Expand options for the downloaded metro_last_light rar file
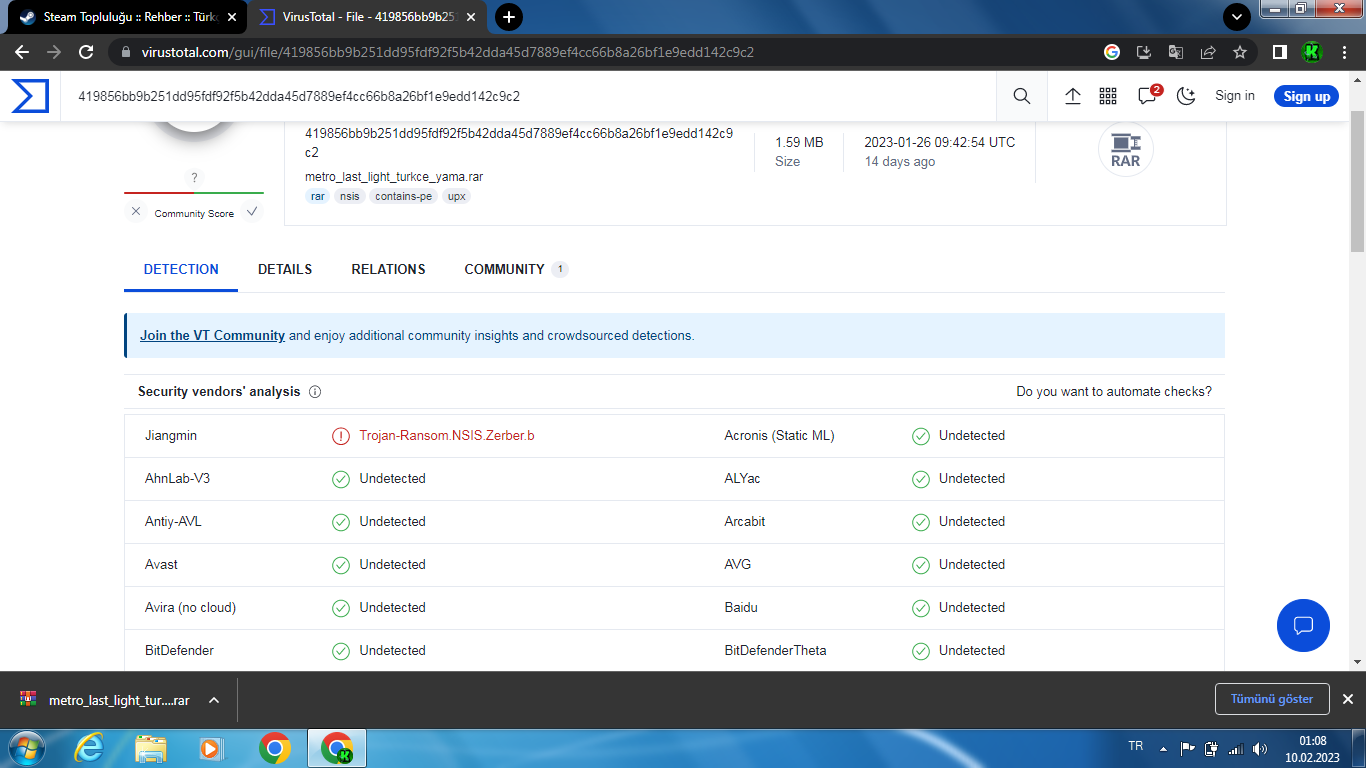 click(214, 700)
